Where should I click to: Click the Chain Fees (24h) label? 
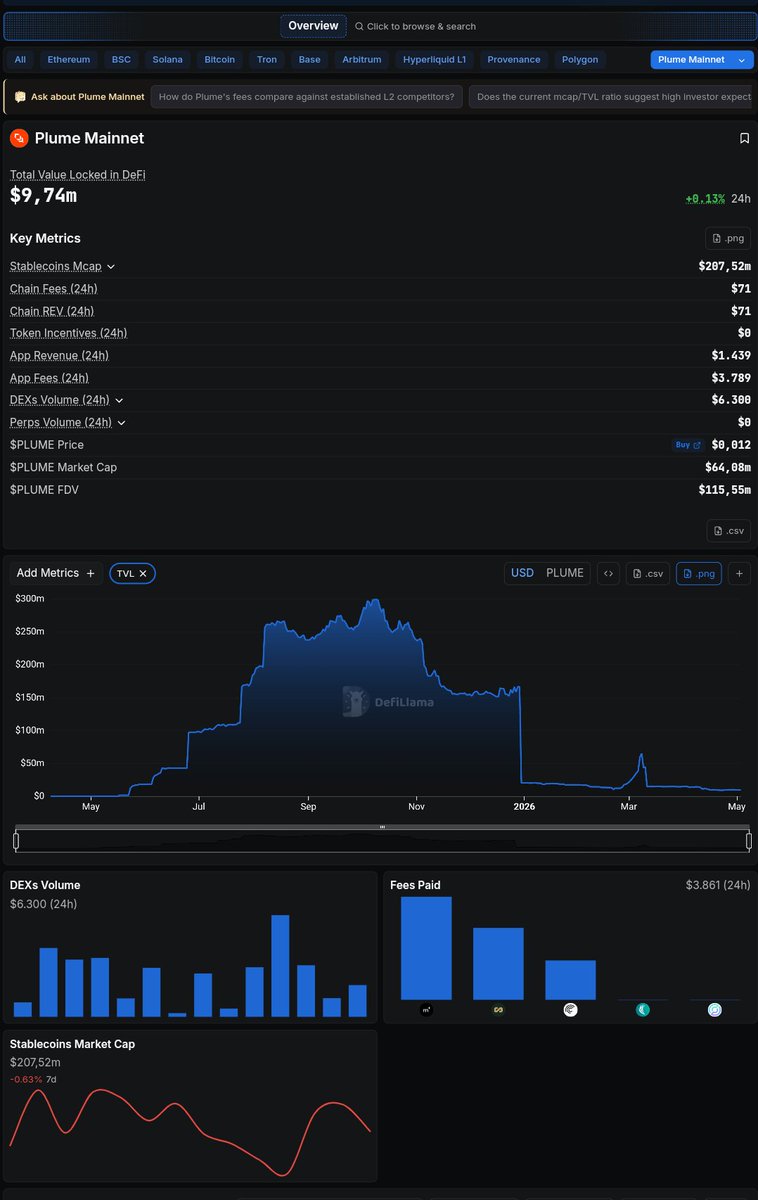click(x=54, y=289)
